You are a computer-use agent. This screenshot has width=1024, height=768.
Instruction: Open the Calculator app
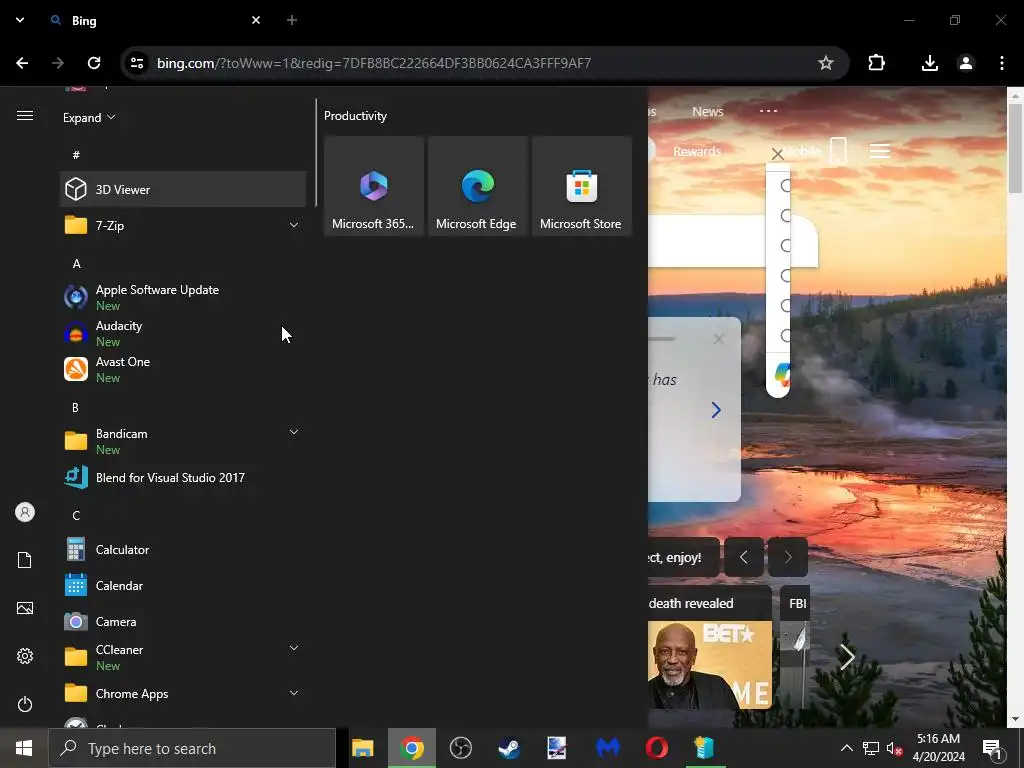[x=183, y=549]
